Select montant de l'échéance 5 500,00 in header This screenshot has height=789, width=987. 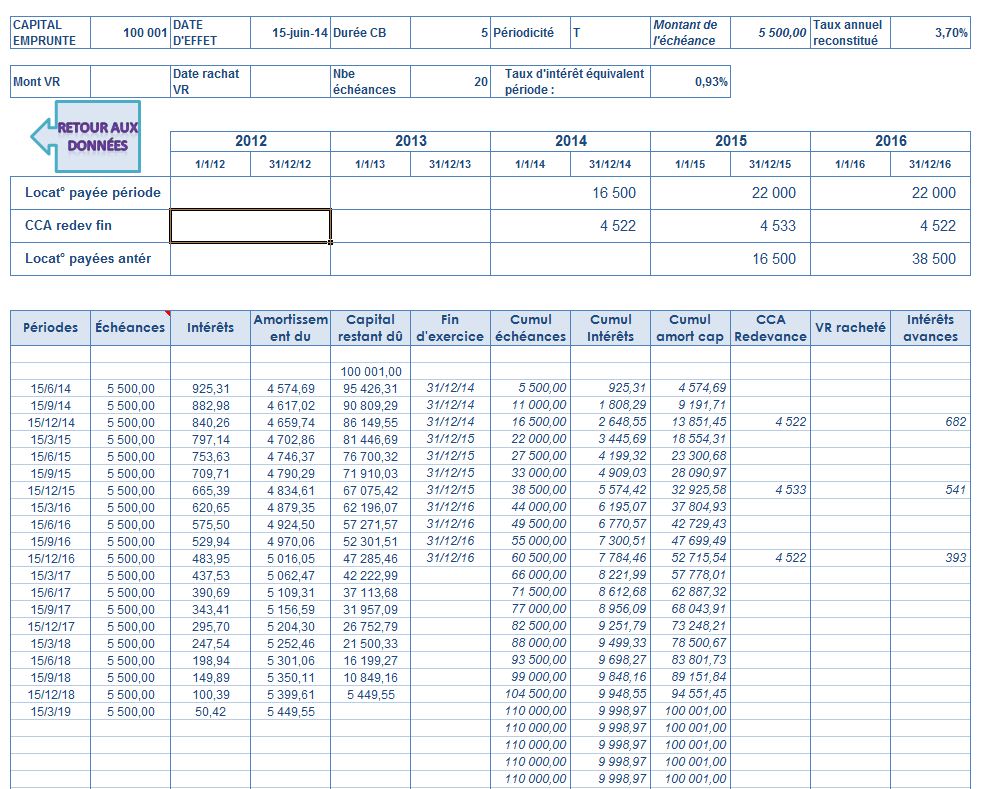pyautogui.click(x=770, y=33)
